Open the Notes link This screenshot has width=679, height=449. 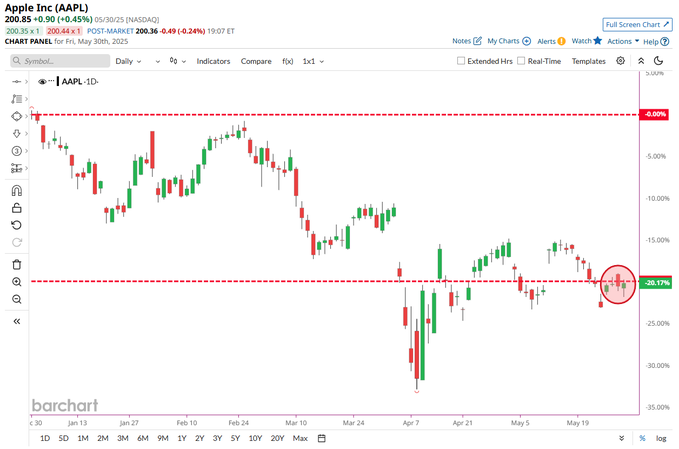tap(467, 41)
